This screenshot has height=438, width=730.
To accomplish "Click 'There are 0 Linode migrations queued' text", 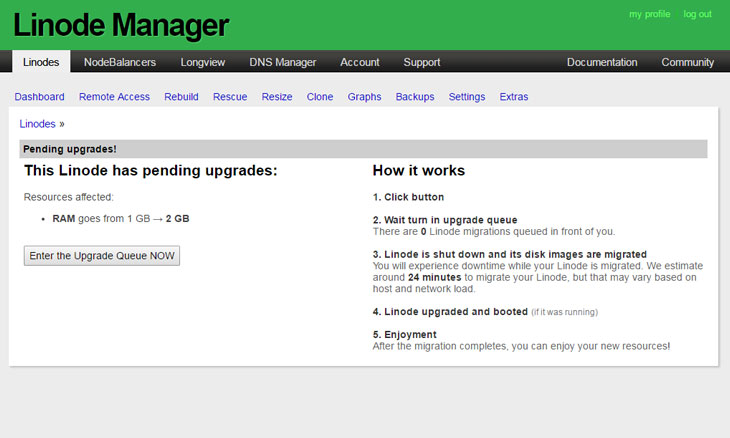I will tap(494, 231).
